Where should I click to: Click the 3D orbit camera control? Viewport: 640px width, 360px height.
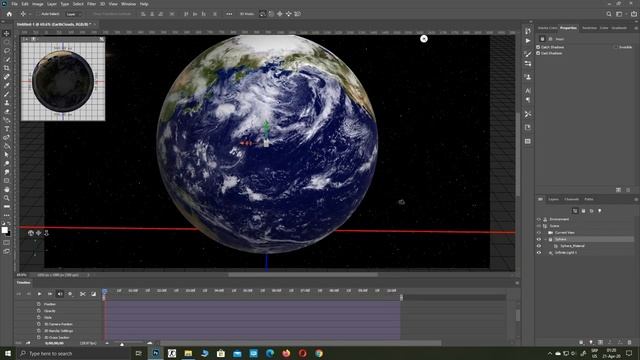pyautogui.click(x=31, y=233)
